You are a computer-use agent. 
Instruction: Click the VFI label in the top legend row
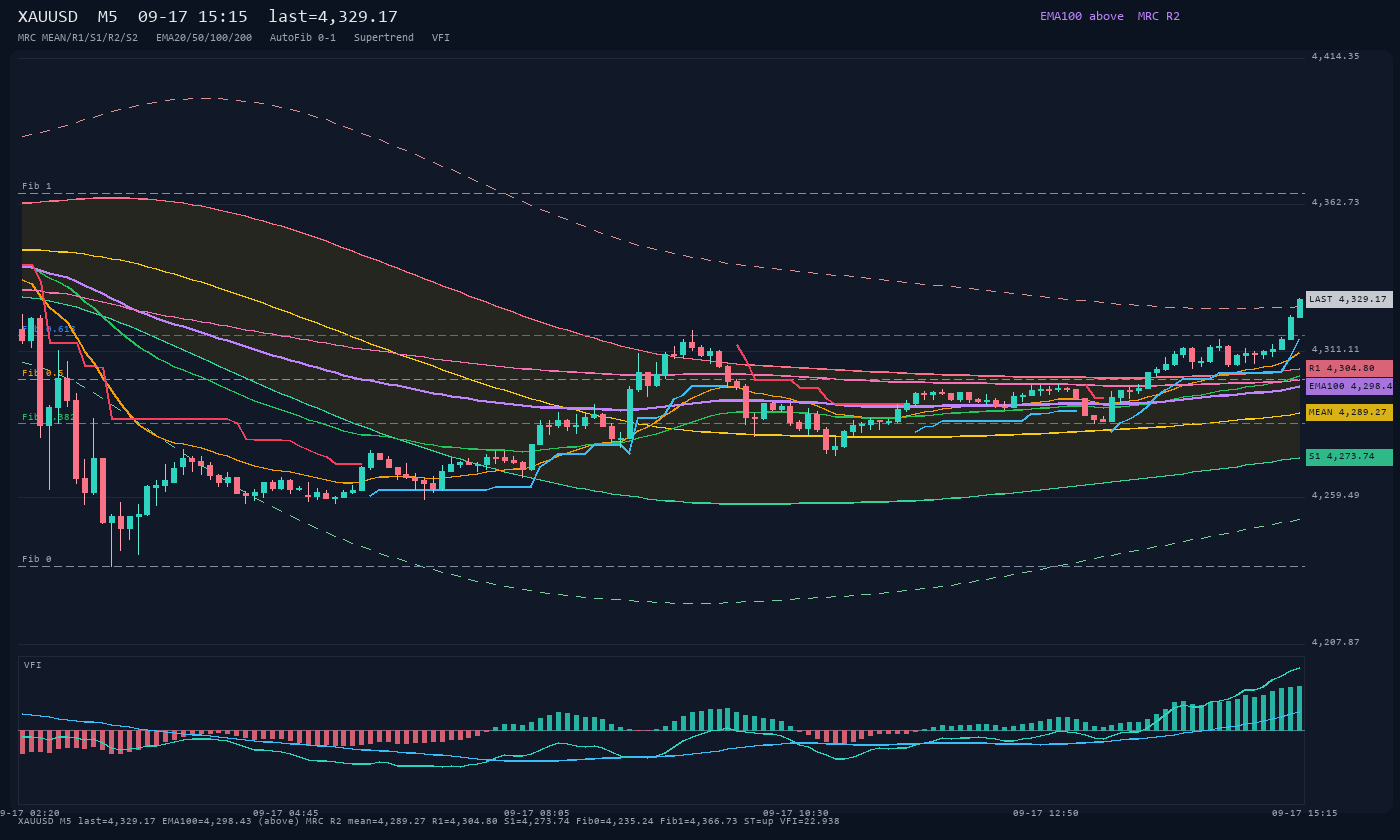[x=441, y=38]
